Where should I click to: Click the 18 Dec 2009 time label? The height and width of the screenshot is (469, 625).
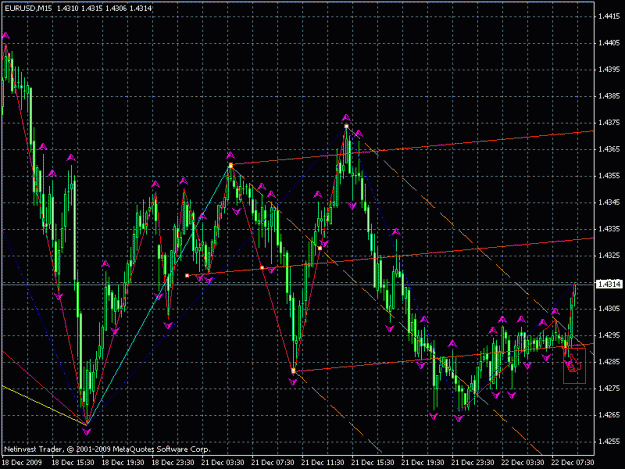[22, 463]
